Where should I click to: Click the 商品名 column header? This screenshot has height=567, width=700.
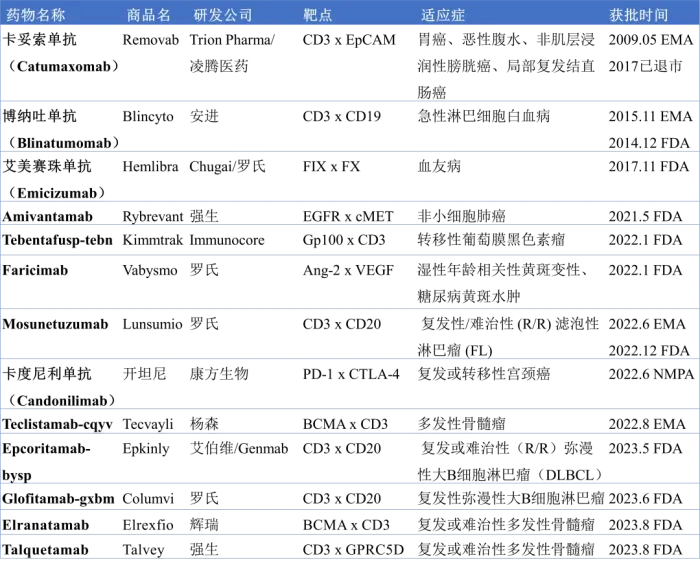point(149,15)
